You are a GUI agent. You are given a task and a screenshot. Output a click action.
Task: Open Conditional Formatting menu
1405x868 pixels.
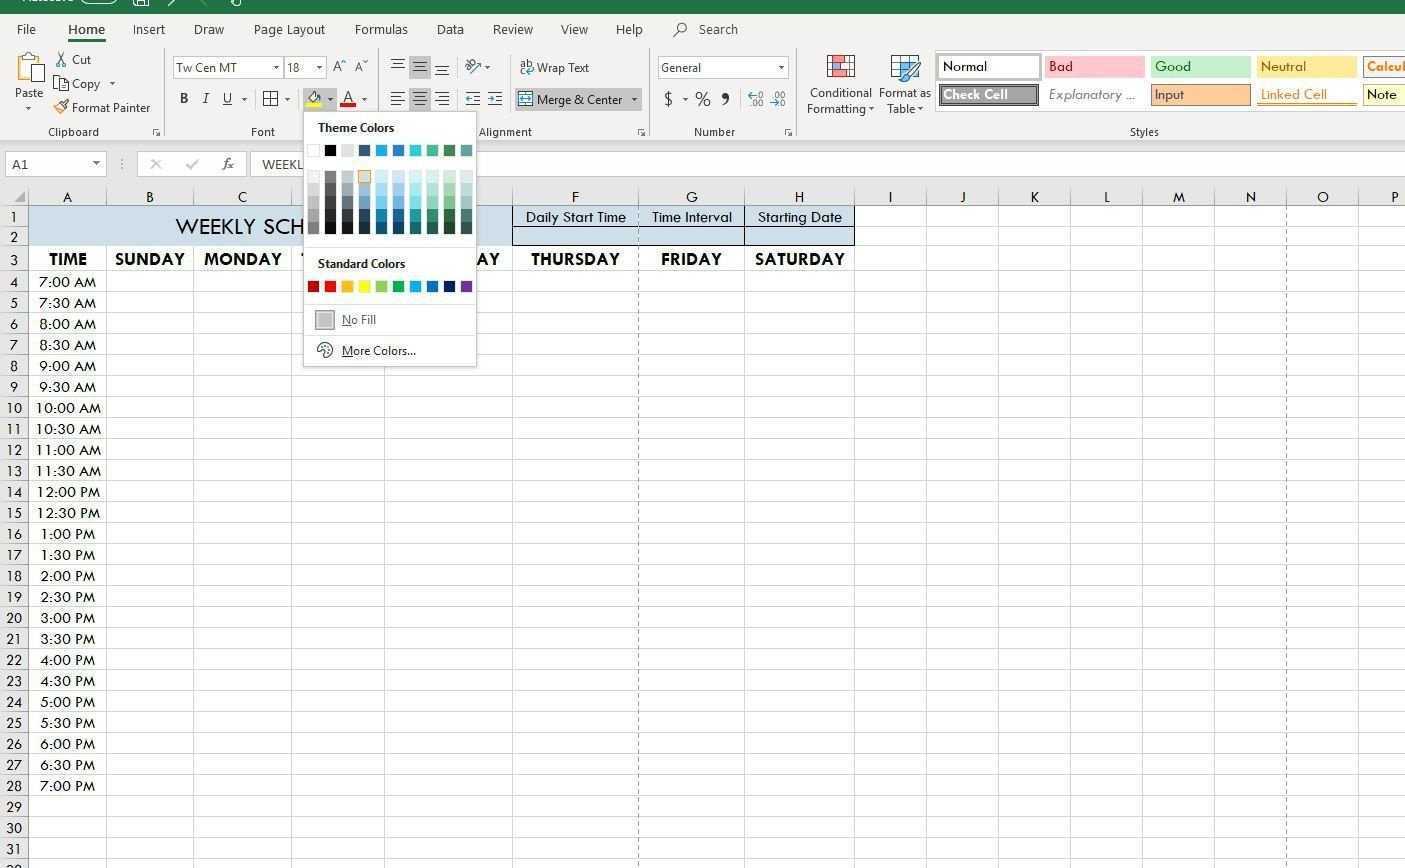[x=840, y=86]
